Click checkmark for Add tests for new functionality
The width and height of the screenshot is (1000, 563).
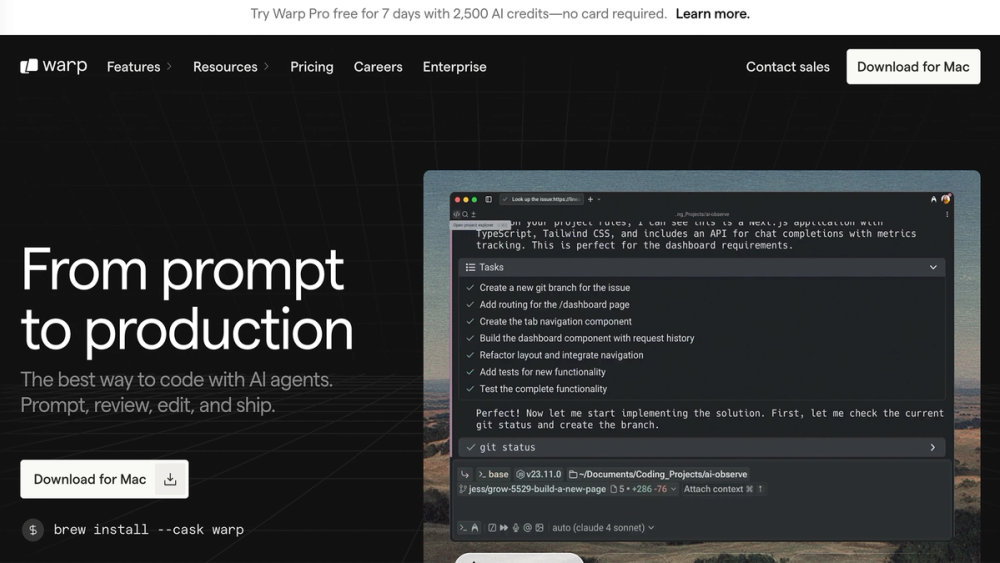[x=470, y=372]
